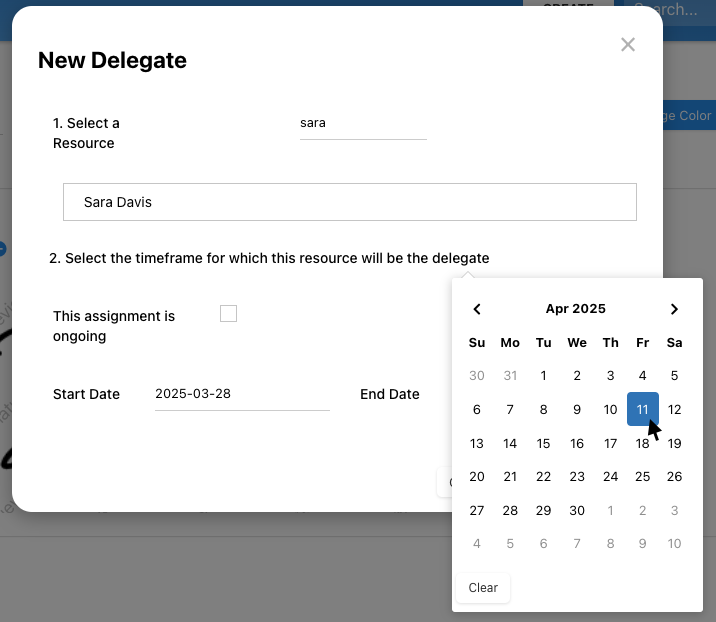This screenshot has height=622, width=716.
Task: Select April 22 in the date picker
Action: click(x=543, y=477)
